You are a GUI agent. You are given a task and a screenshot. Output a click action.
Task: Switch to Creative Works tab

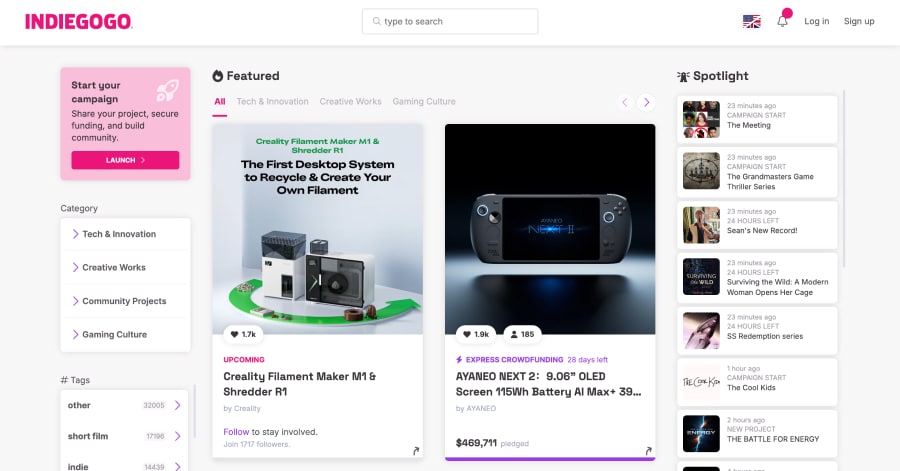[350, 102]
